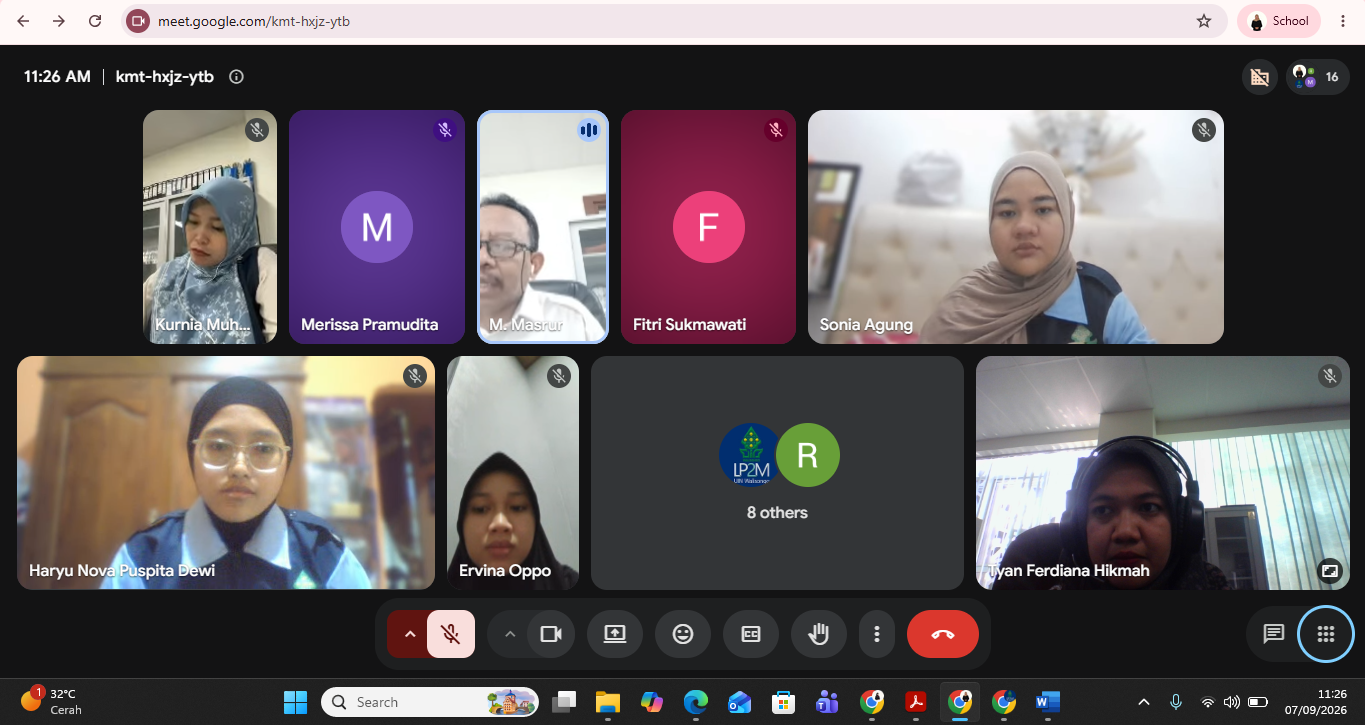Expand the audio settings chevron
1365x725 pixels.
408,634
